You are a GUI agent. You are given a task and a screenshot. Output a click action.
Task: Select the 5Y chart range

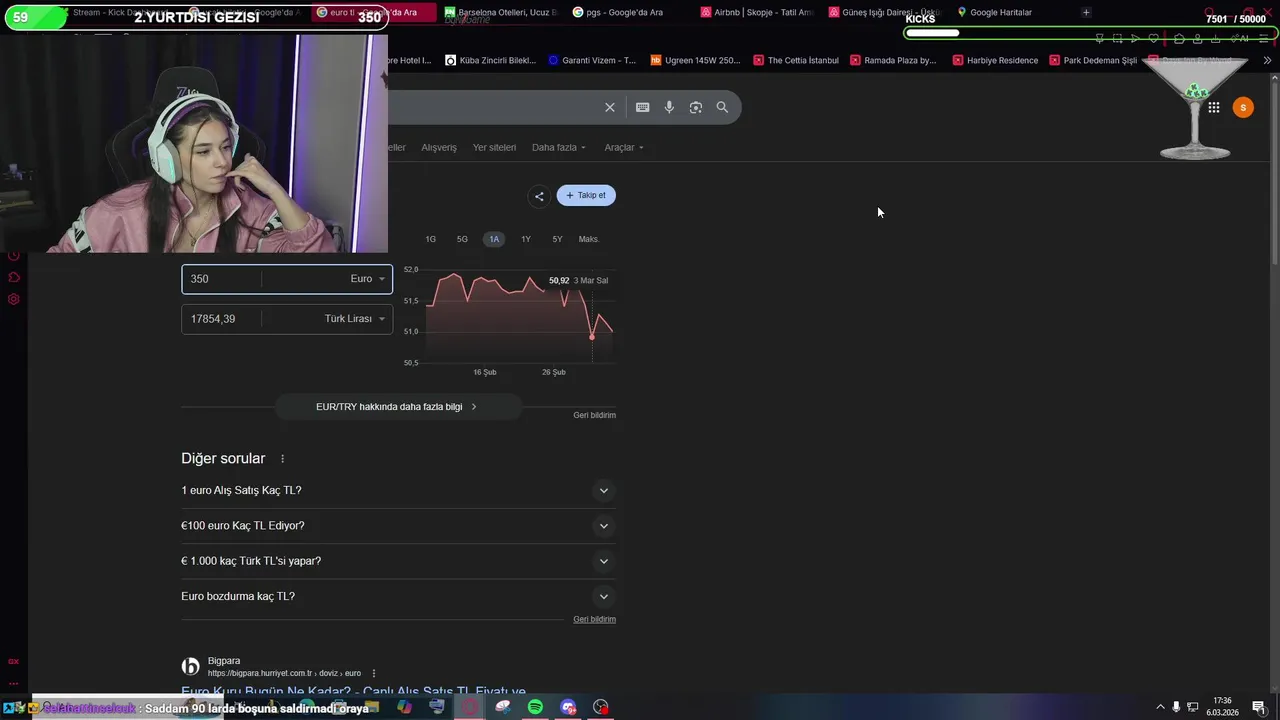(557, 240)
